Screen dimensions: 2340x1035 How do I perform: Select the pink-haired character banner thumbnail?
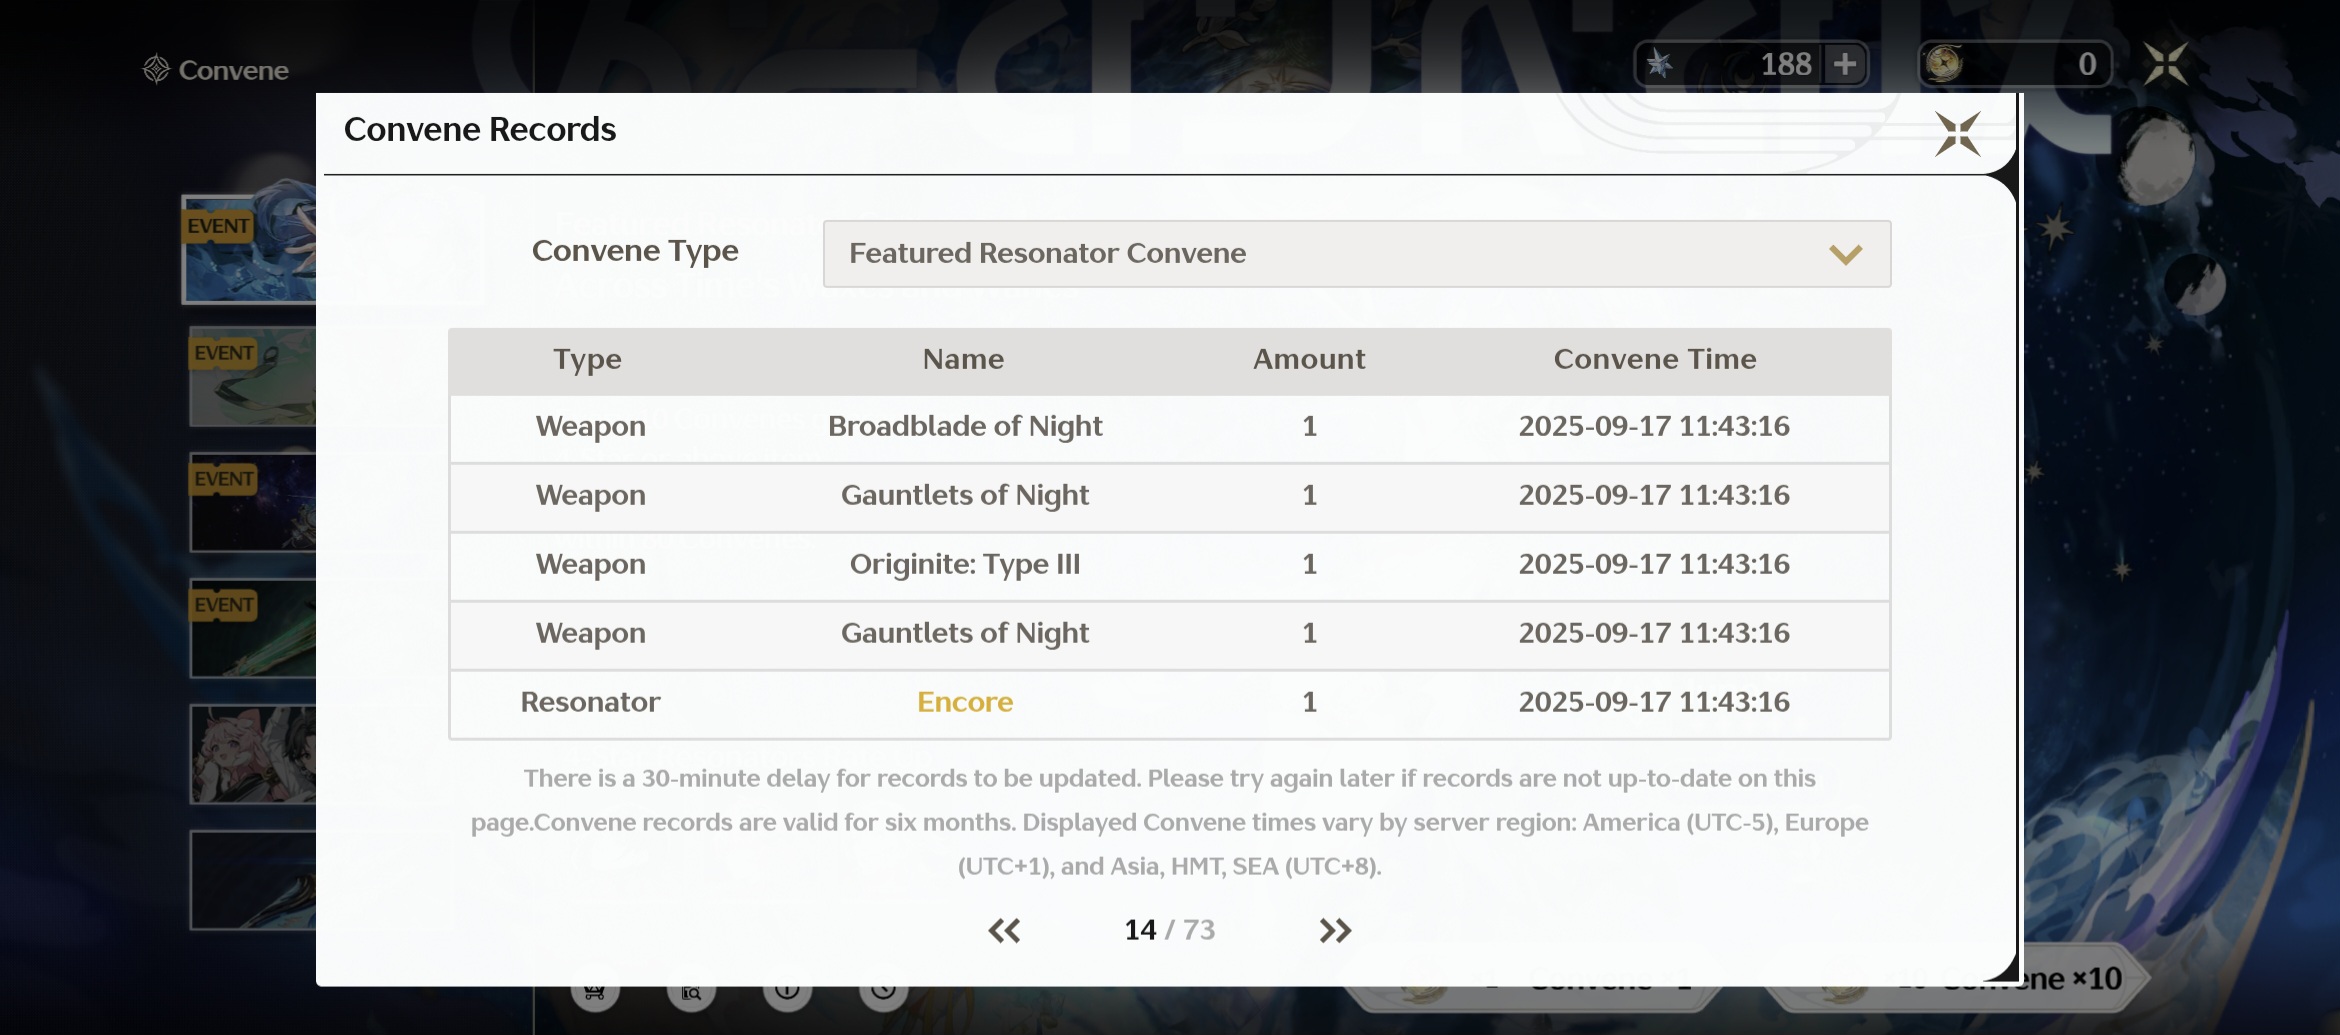click(x=253, y=754)
